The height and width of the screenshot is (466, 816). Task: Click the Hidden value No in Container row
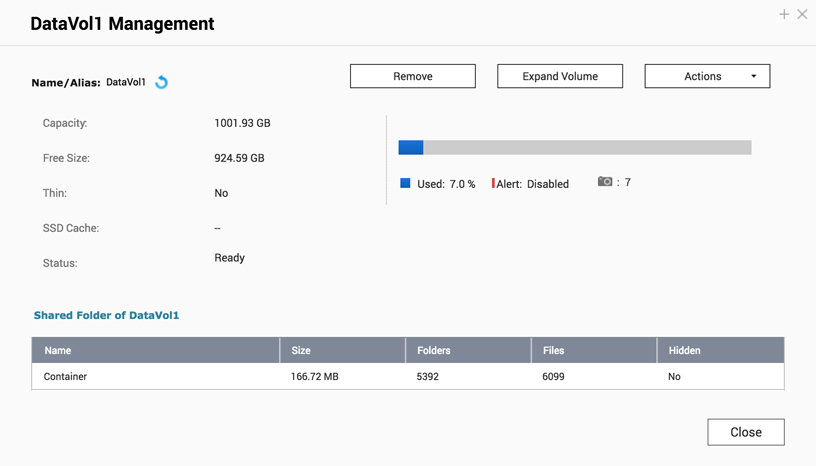674,376
